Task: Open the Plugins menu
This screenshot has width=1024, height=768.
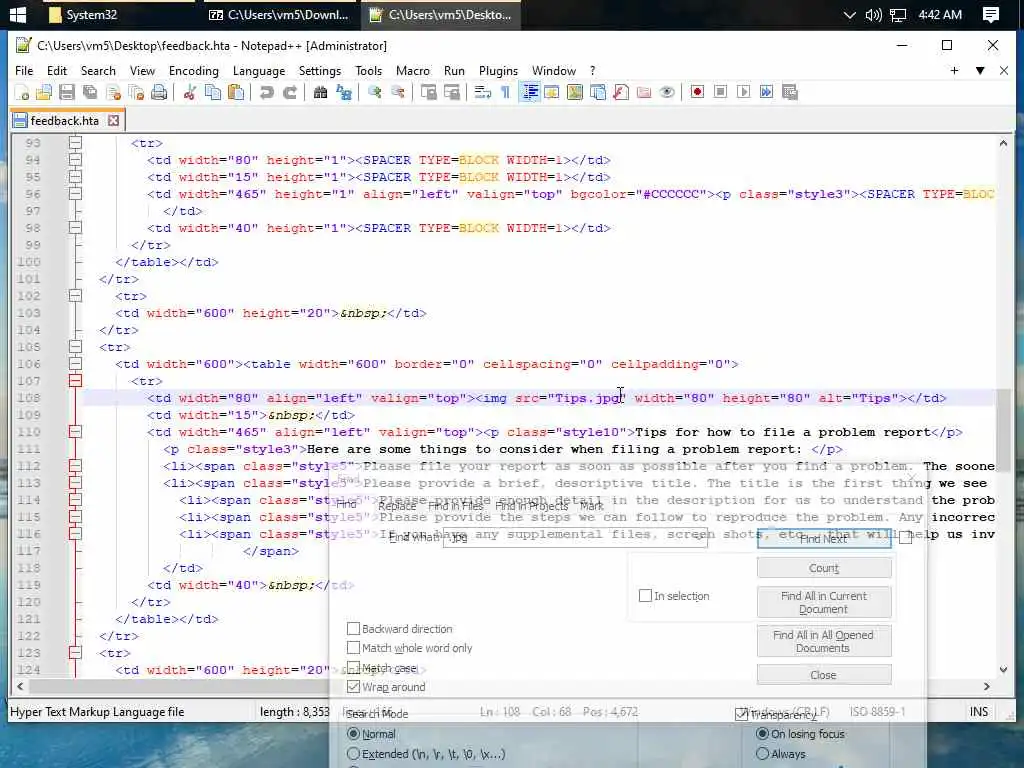Action: (498, 71)
